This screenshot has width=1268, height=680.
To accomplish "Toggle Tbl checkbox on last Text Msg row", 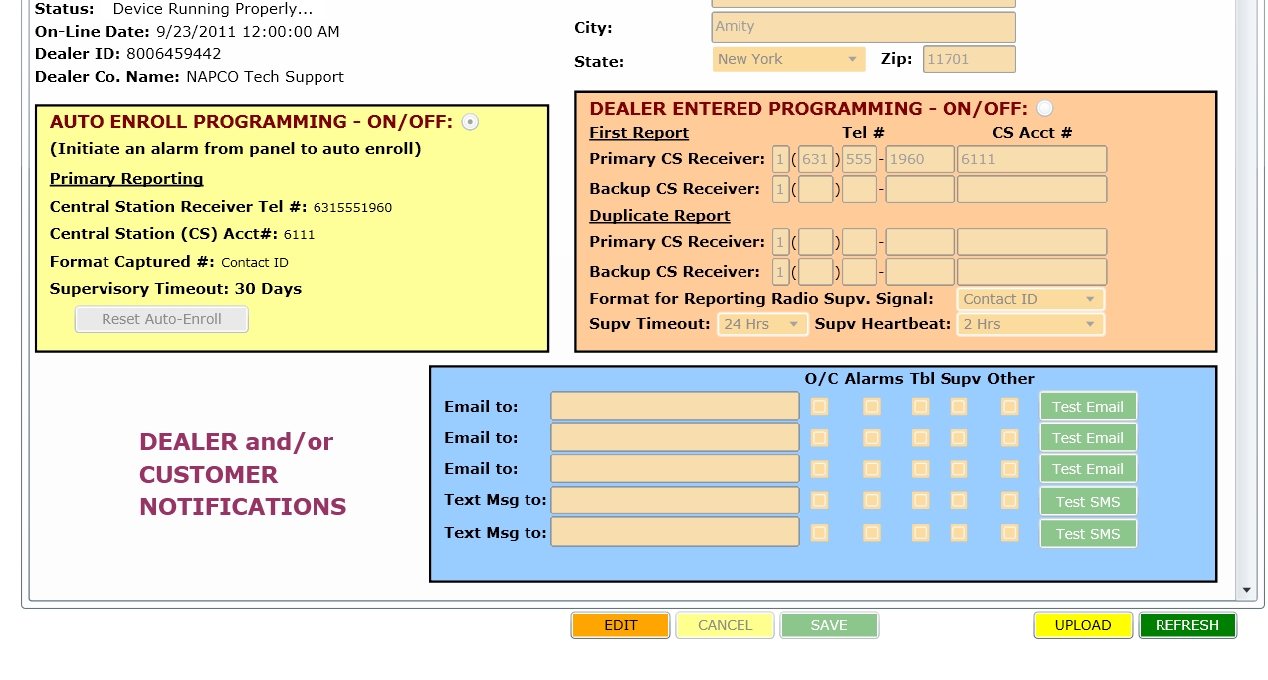I will (x=920, y=533).
